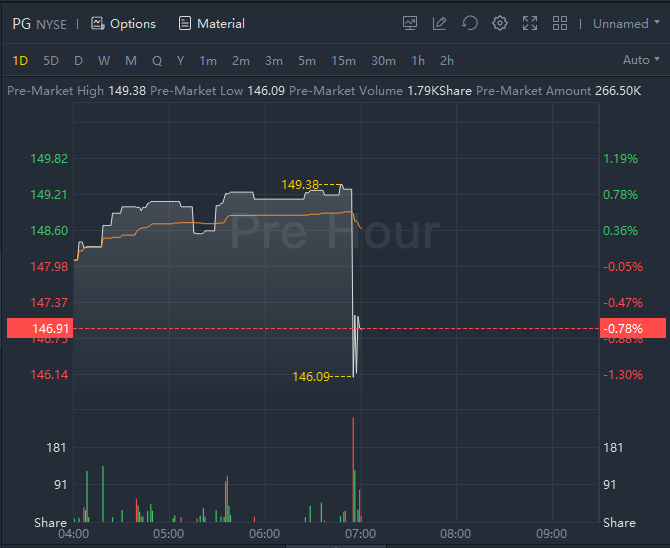Toggle fullscreen expand icon
Image resolution: width=670 pixels, height=548 pixels.
click(x=530, y=23)
